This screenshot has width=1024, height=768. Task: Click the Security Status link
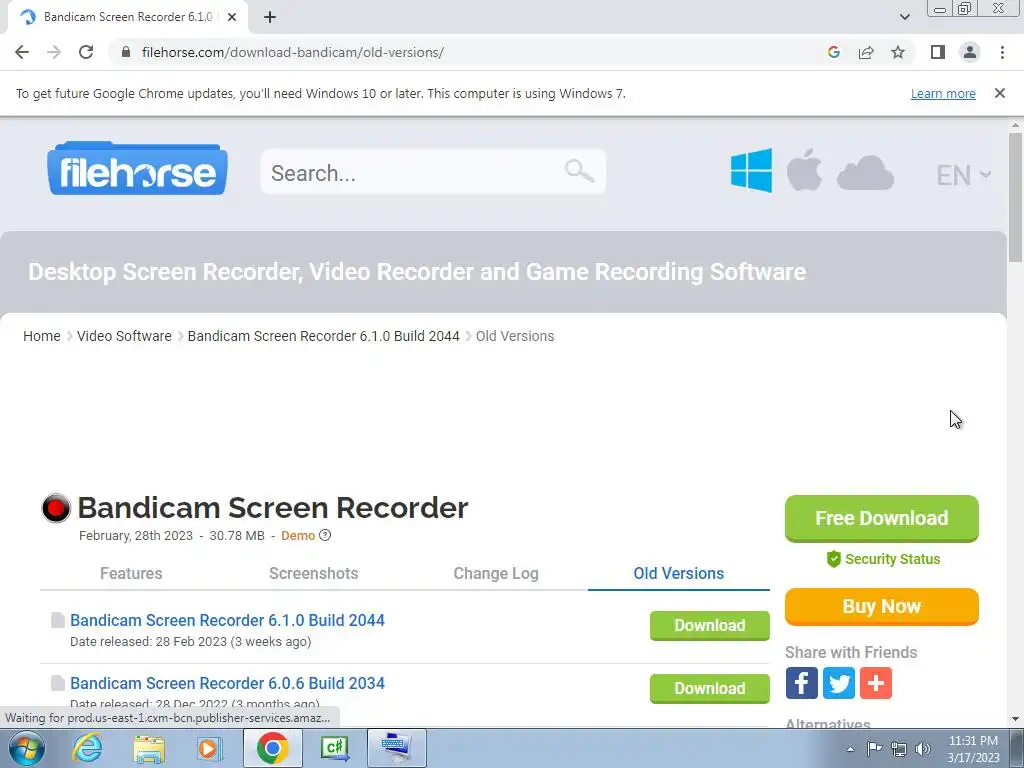(883, 559)
